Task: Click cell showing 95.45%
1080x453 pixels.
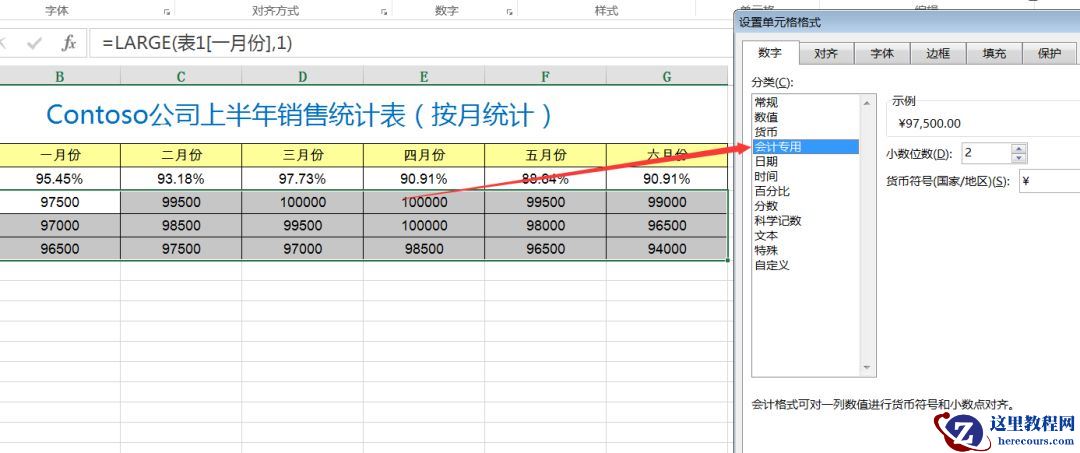Action: tap(60, 179)
